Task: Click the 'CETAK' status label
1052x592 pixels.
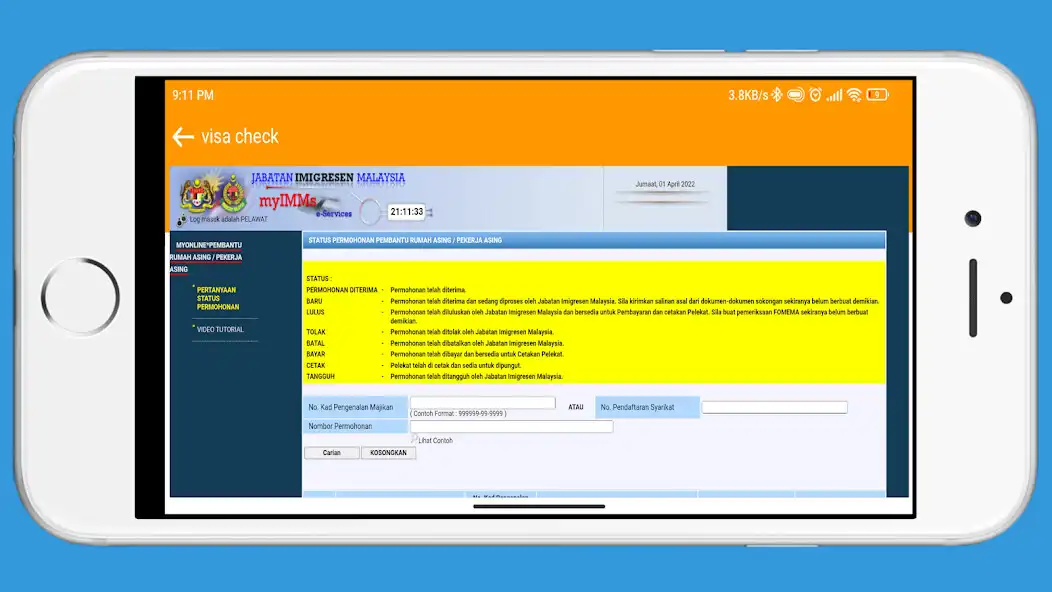Action: pyautogui.click(x=315, y=366)
